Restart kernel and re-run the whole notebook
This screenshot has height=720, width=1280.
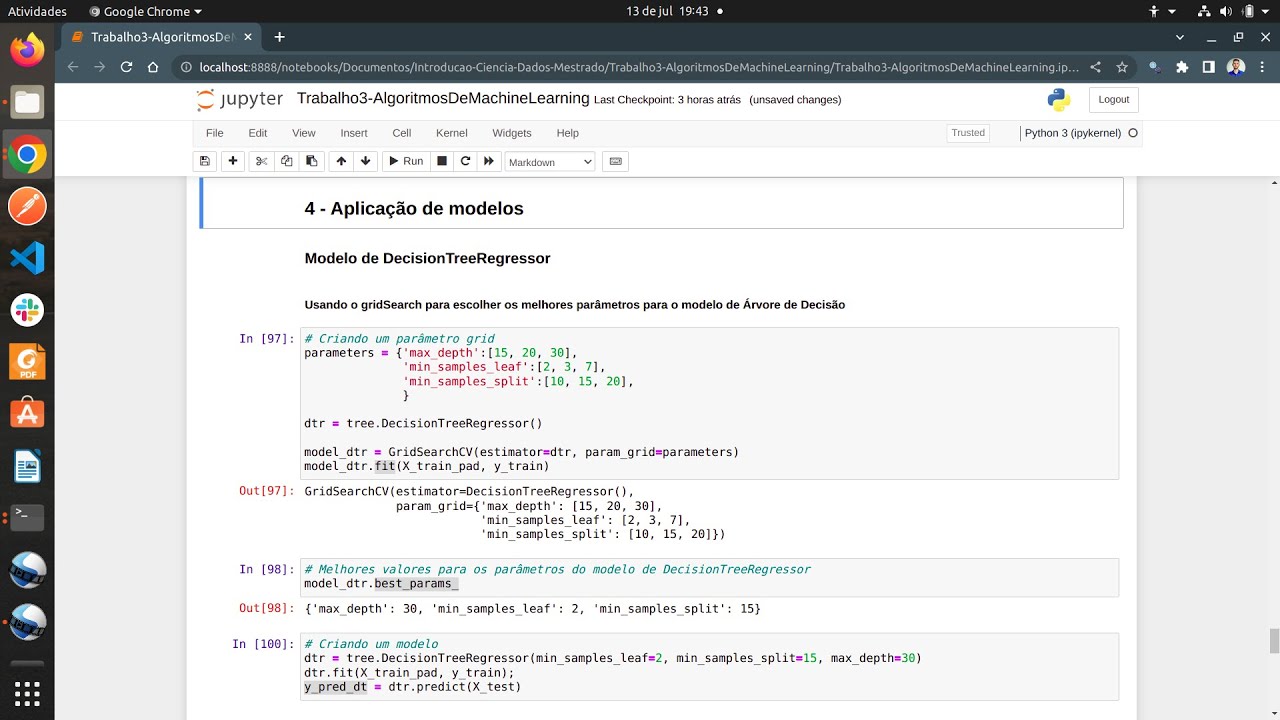click(x=489, y=161)
